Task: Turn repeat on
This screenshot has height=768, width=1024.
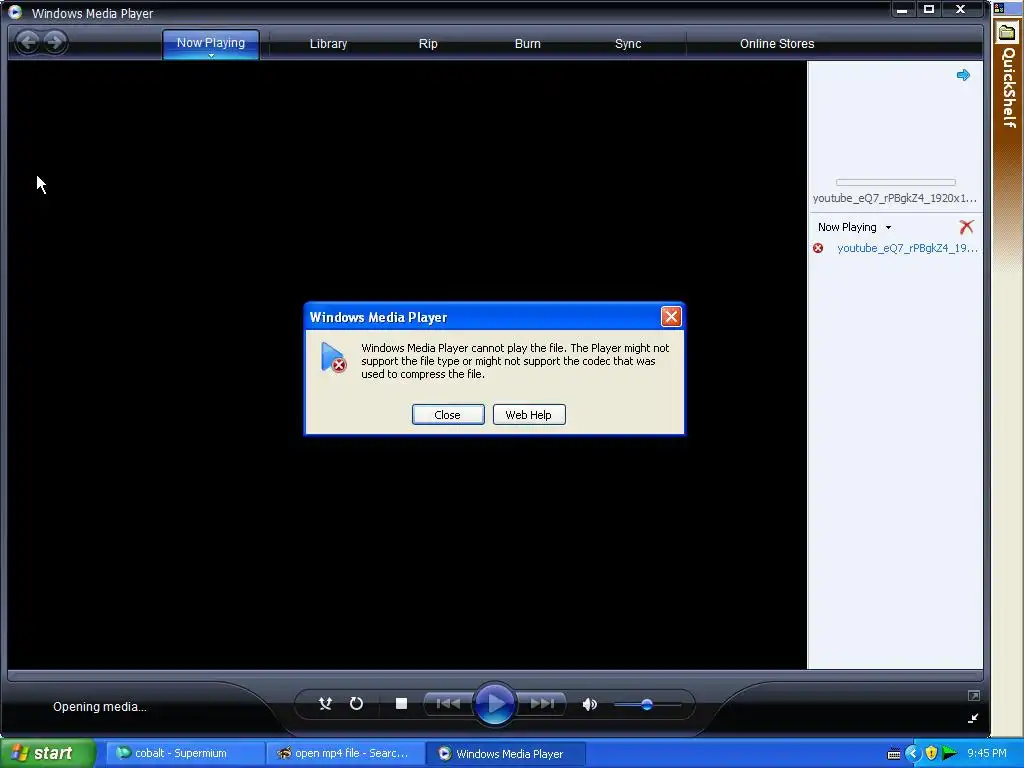Action: click(356, 703)
